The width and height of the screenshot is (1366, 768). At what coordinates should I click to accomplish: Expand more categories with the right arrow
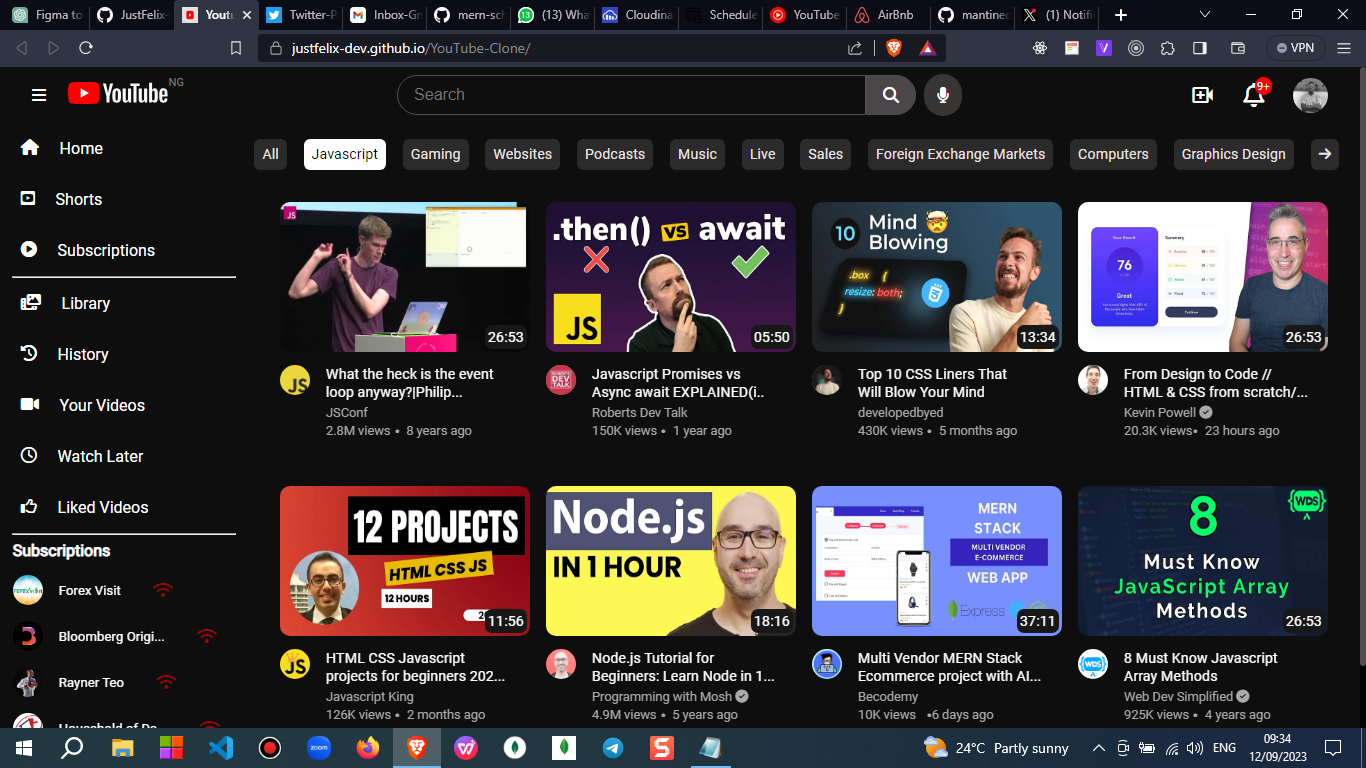[1325, 154]
